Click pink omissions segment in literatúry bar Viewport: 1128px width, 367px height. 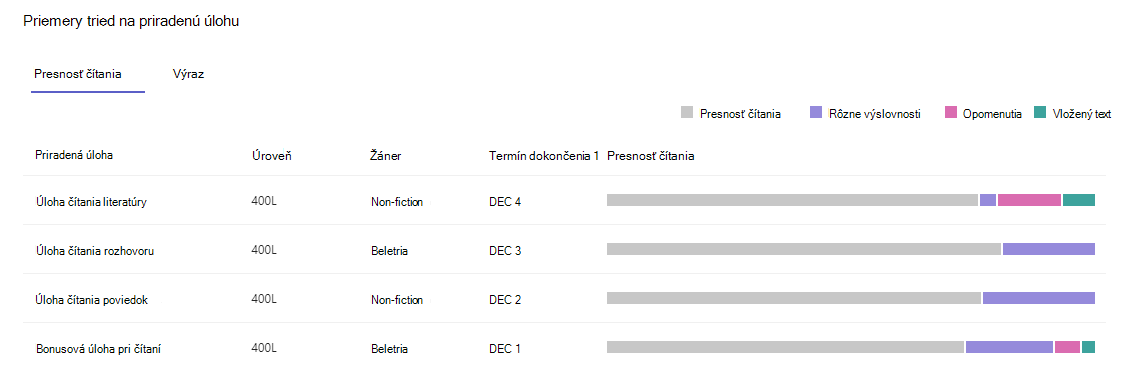click(x=1029, y=200)
